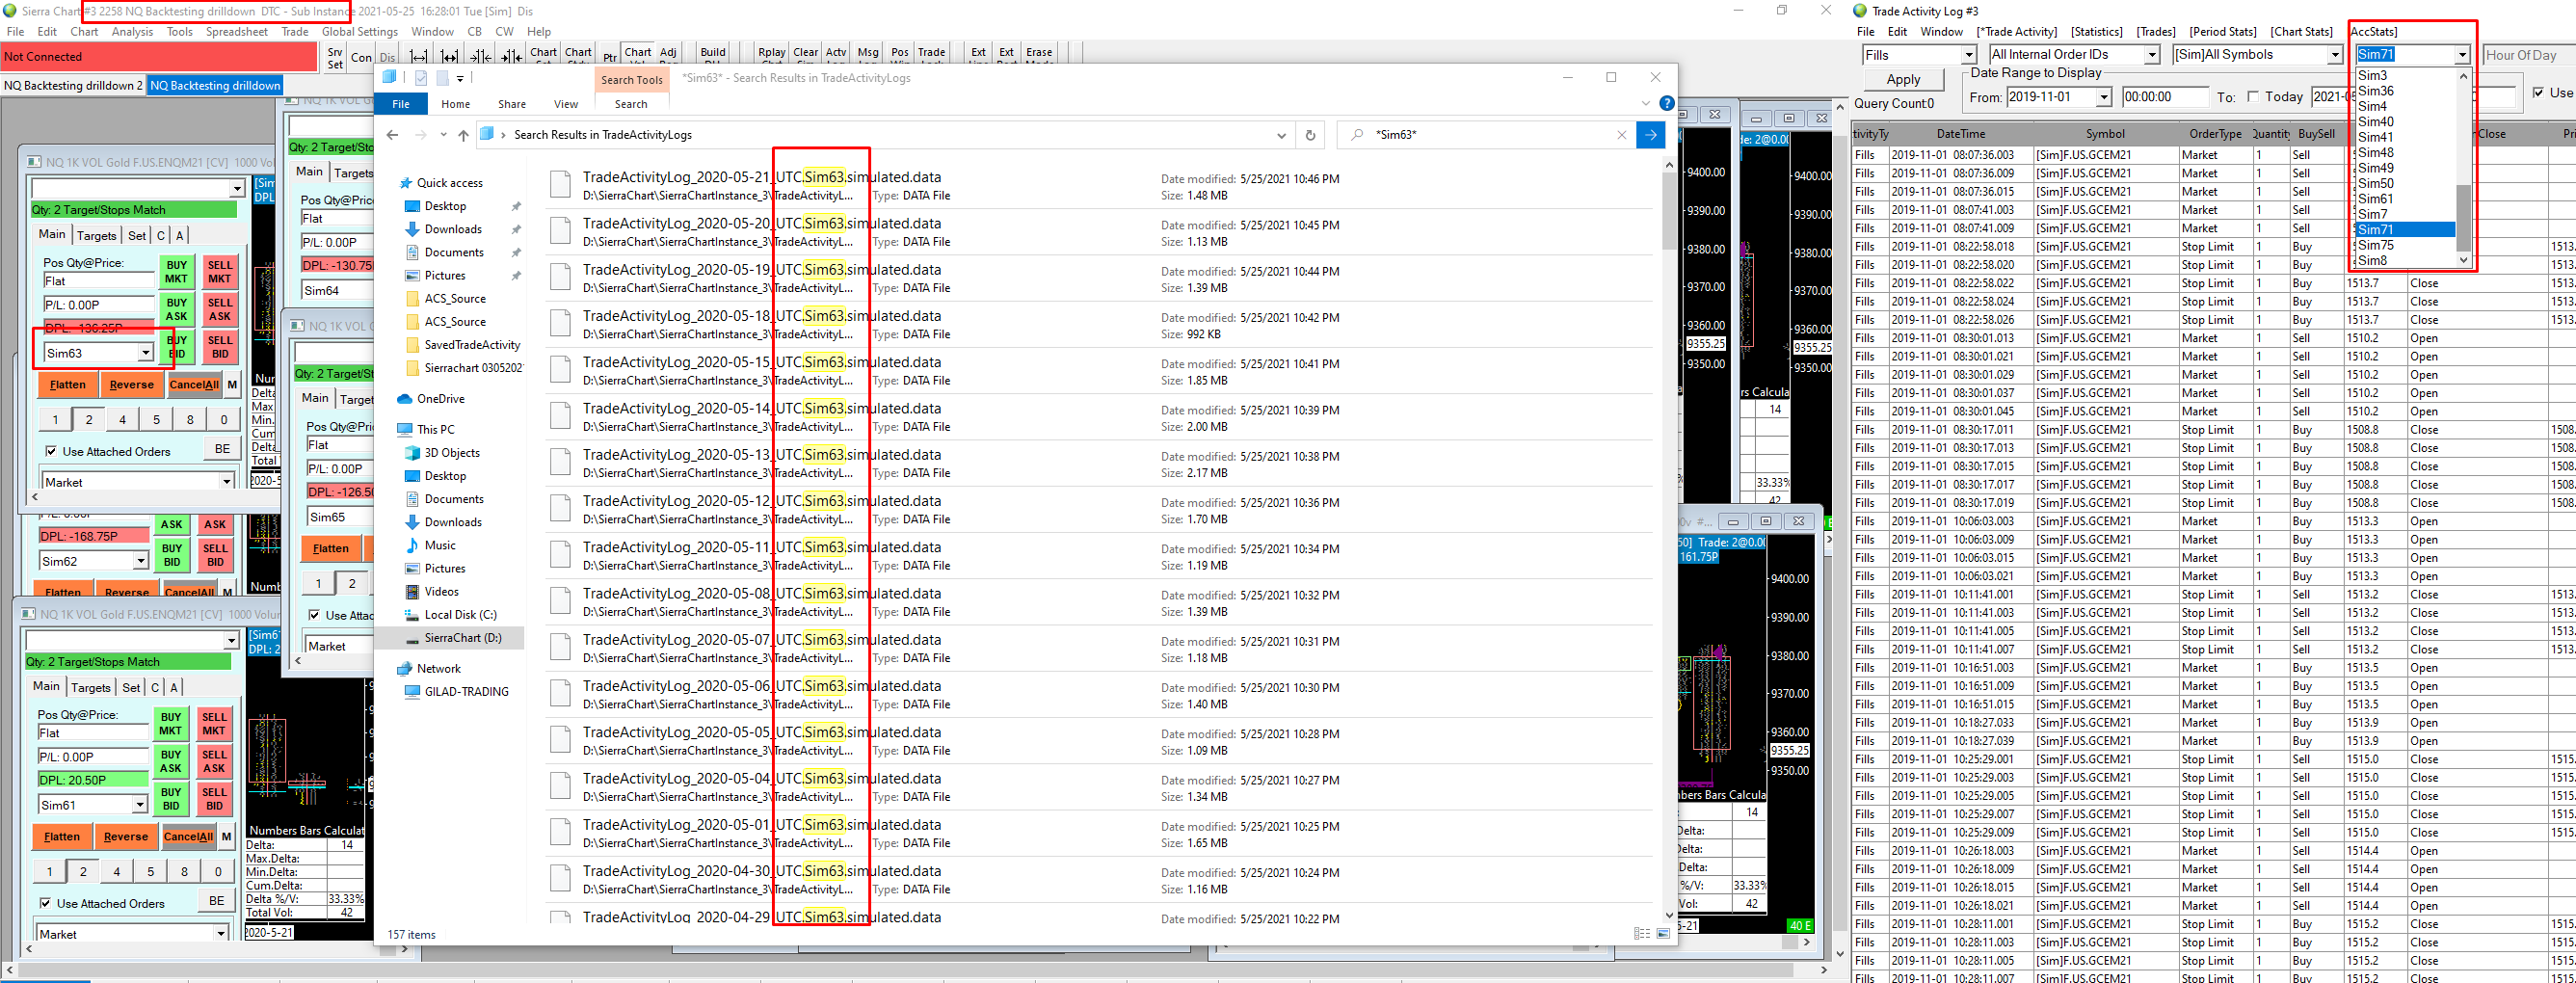Select quantity 5 in Sim63 panel
Viewport: 2576px width, 983px height.
click(156, 420)
